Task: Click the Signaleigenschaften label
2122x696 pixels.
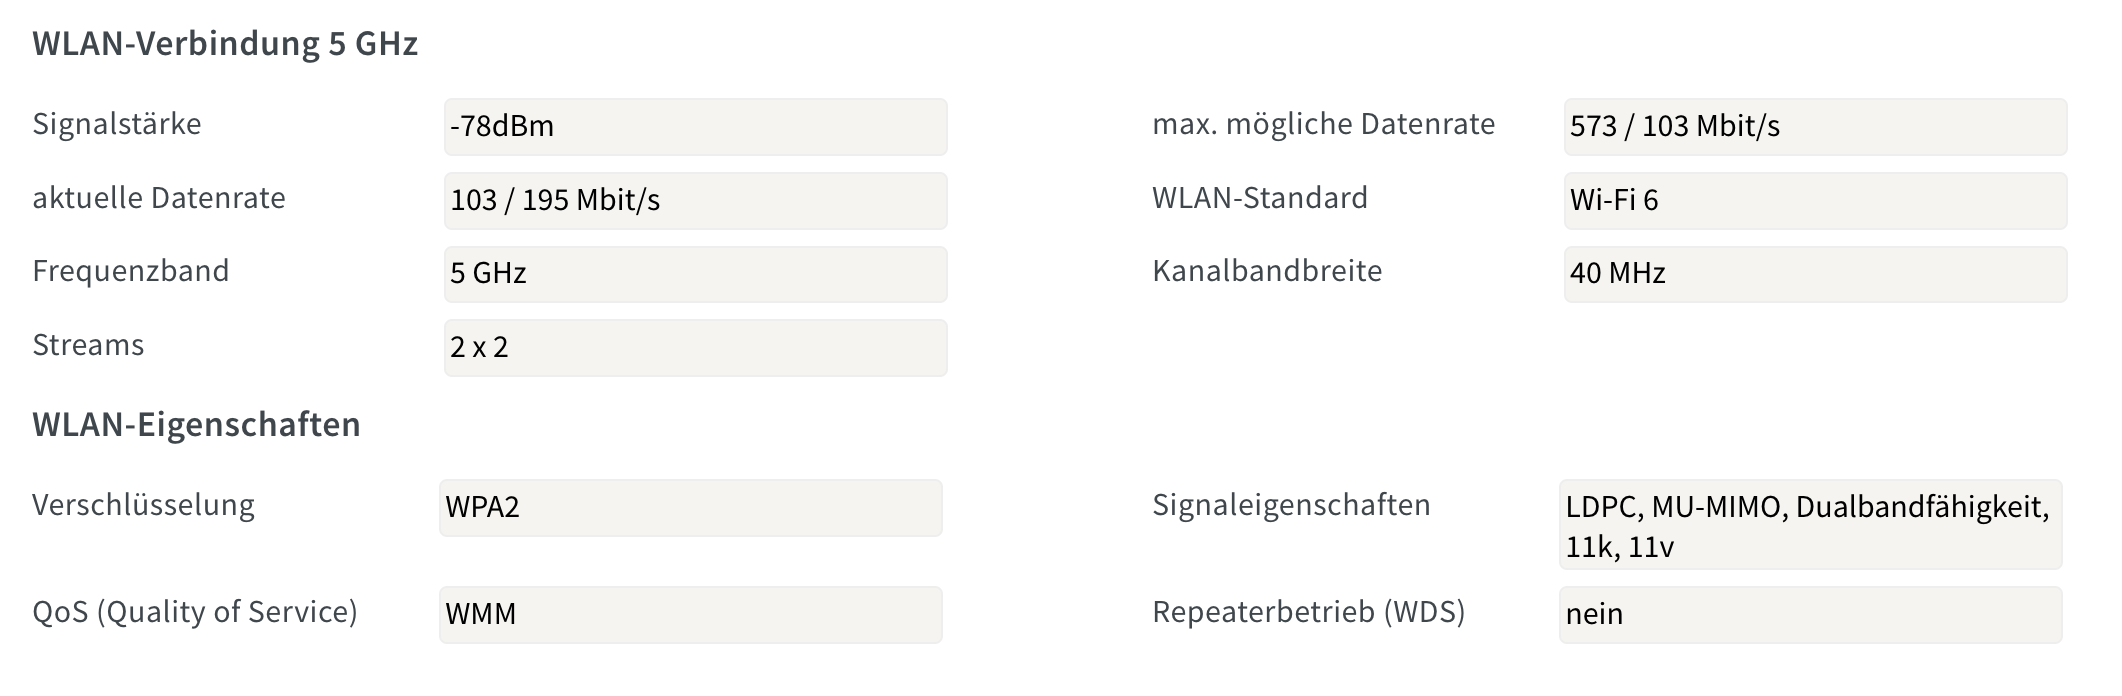Action: coord(1291,505)
